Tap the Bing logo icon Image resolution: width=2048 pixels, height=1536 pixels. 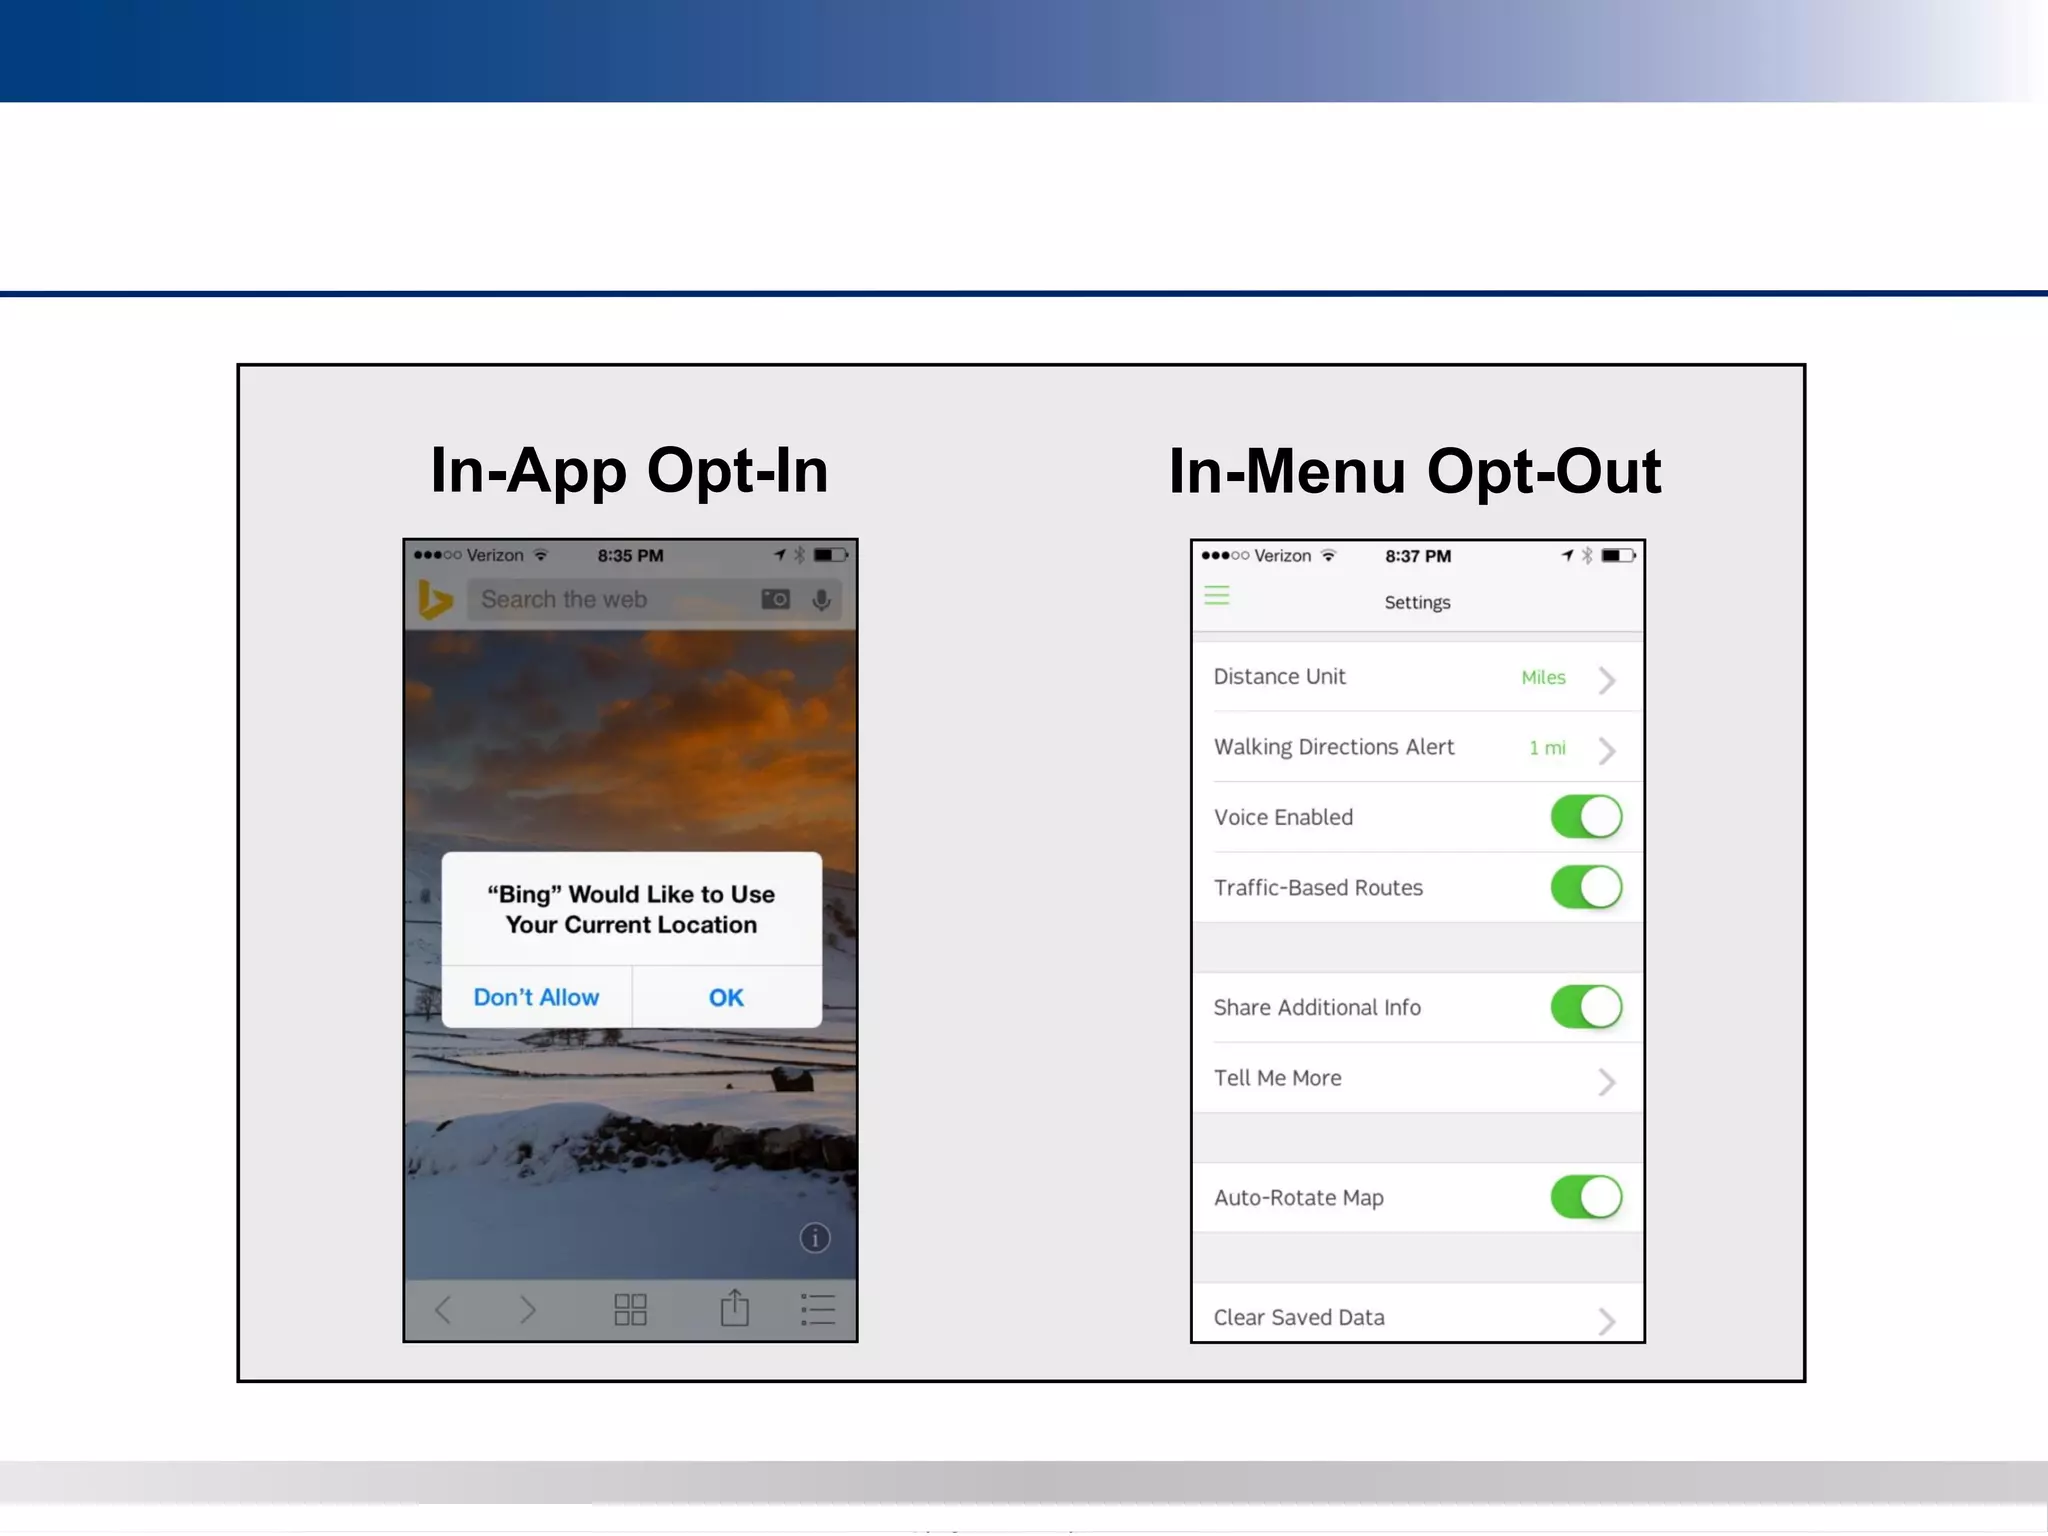(x=435, y=599)
